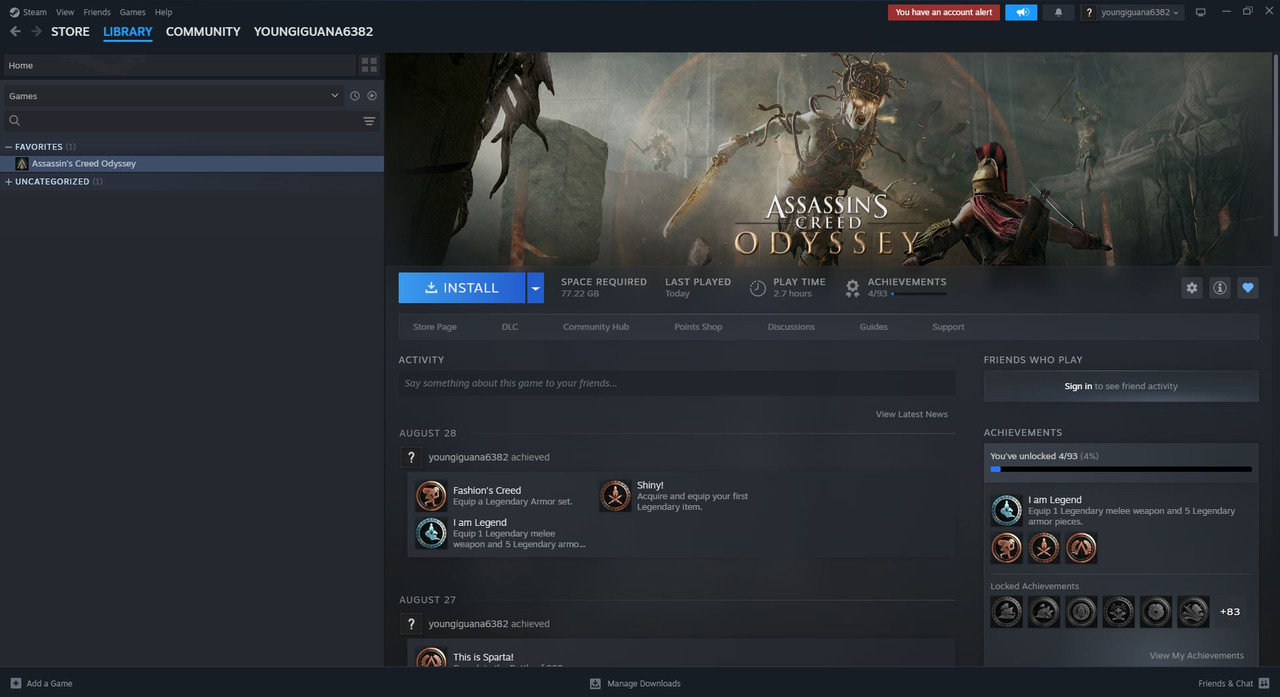Open the Points Shop link
1280x697 pixels.
click(x=698, y=327)
